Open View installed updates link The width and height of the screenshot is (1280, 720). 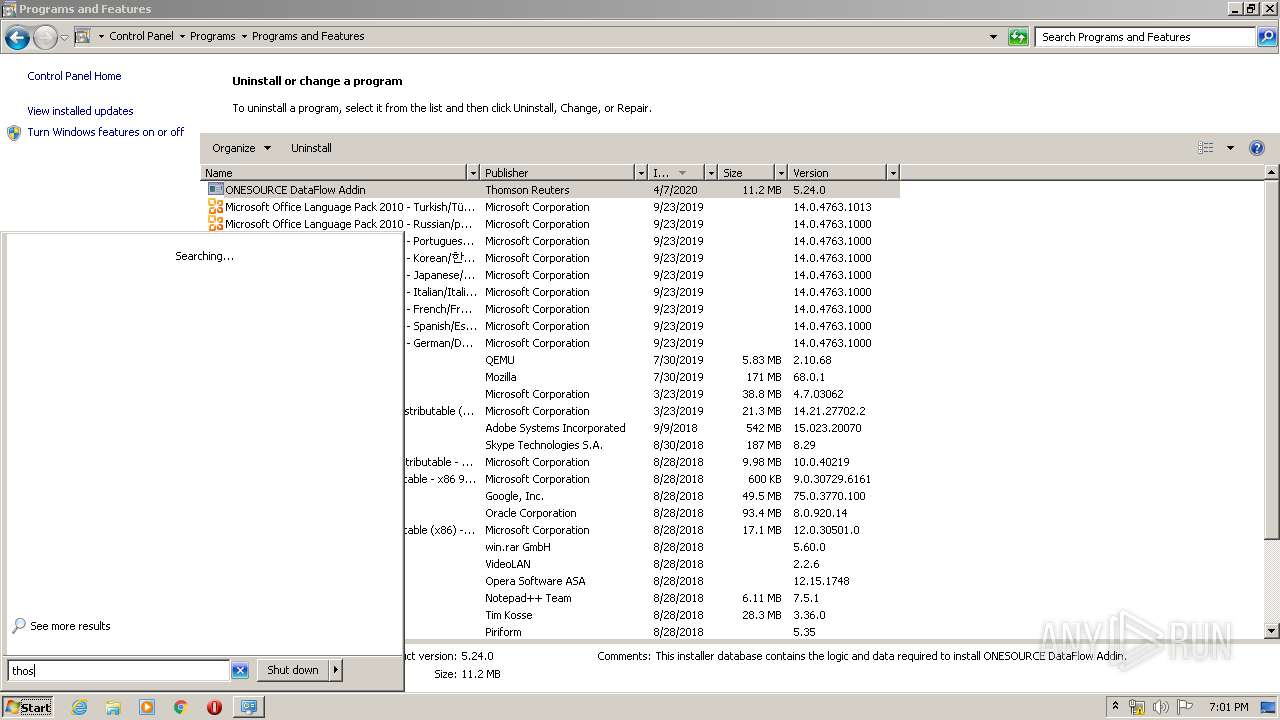(80, 111)
